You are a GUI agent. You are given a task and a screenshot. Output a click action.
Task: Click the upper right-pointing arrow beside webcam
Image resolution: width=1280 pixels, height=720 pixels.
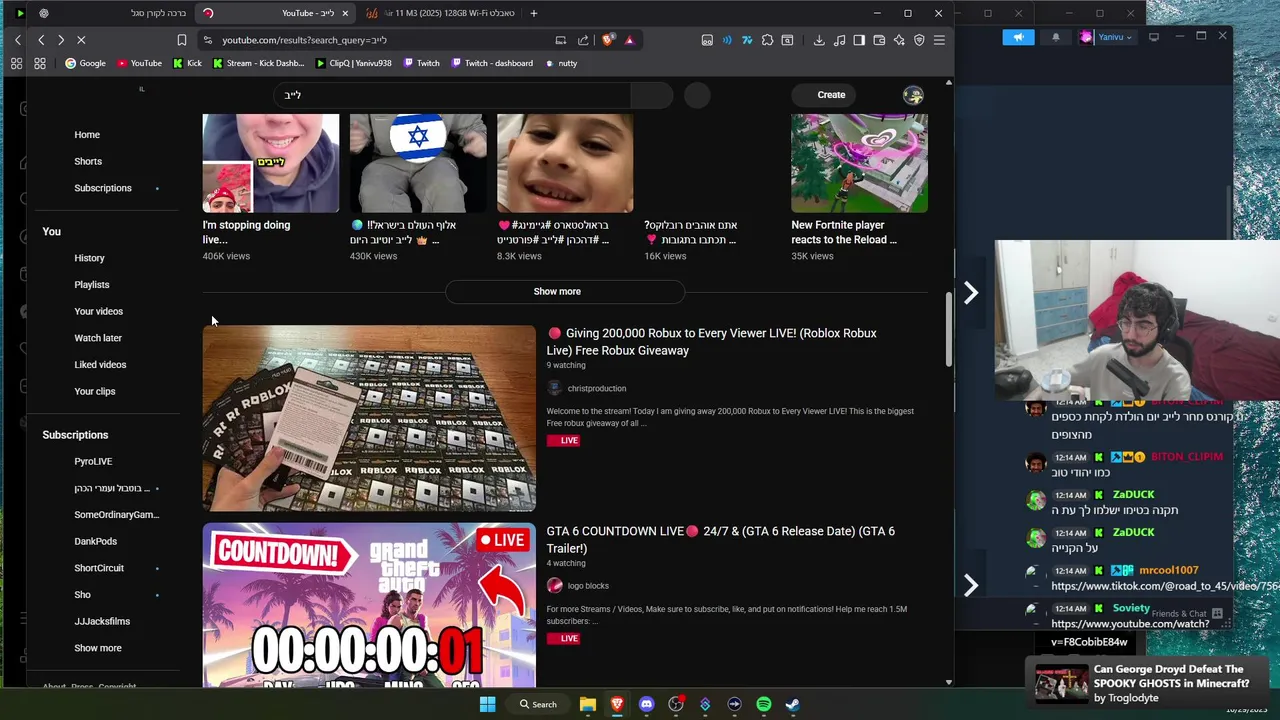pos(970,293)
